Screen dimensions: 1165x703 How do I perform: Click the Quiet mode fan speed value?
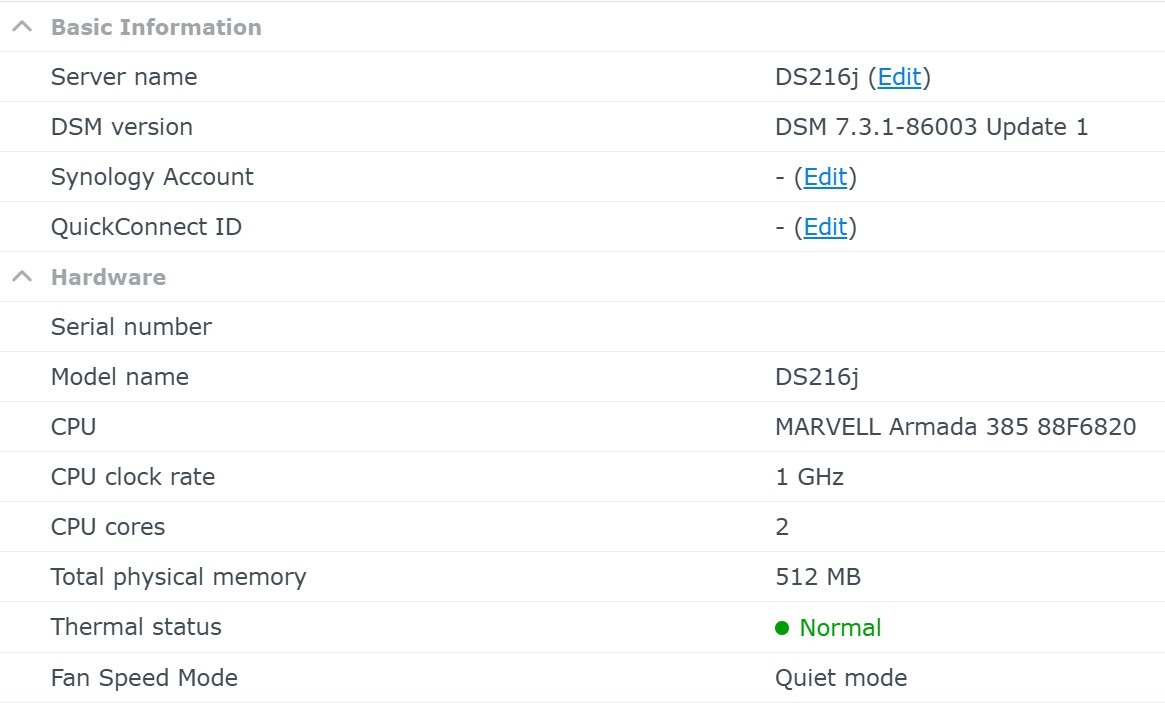pyautogui.click(x=840, y=678)
